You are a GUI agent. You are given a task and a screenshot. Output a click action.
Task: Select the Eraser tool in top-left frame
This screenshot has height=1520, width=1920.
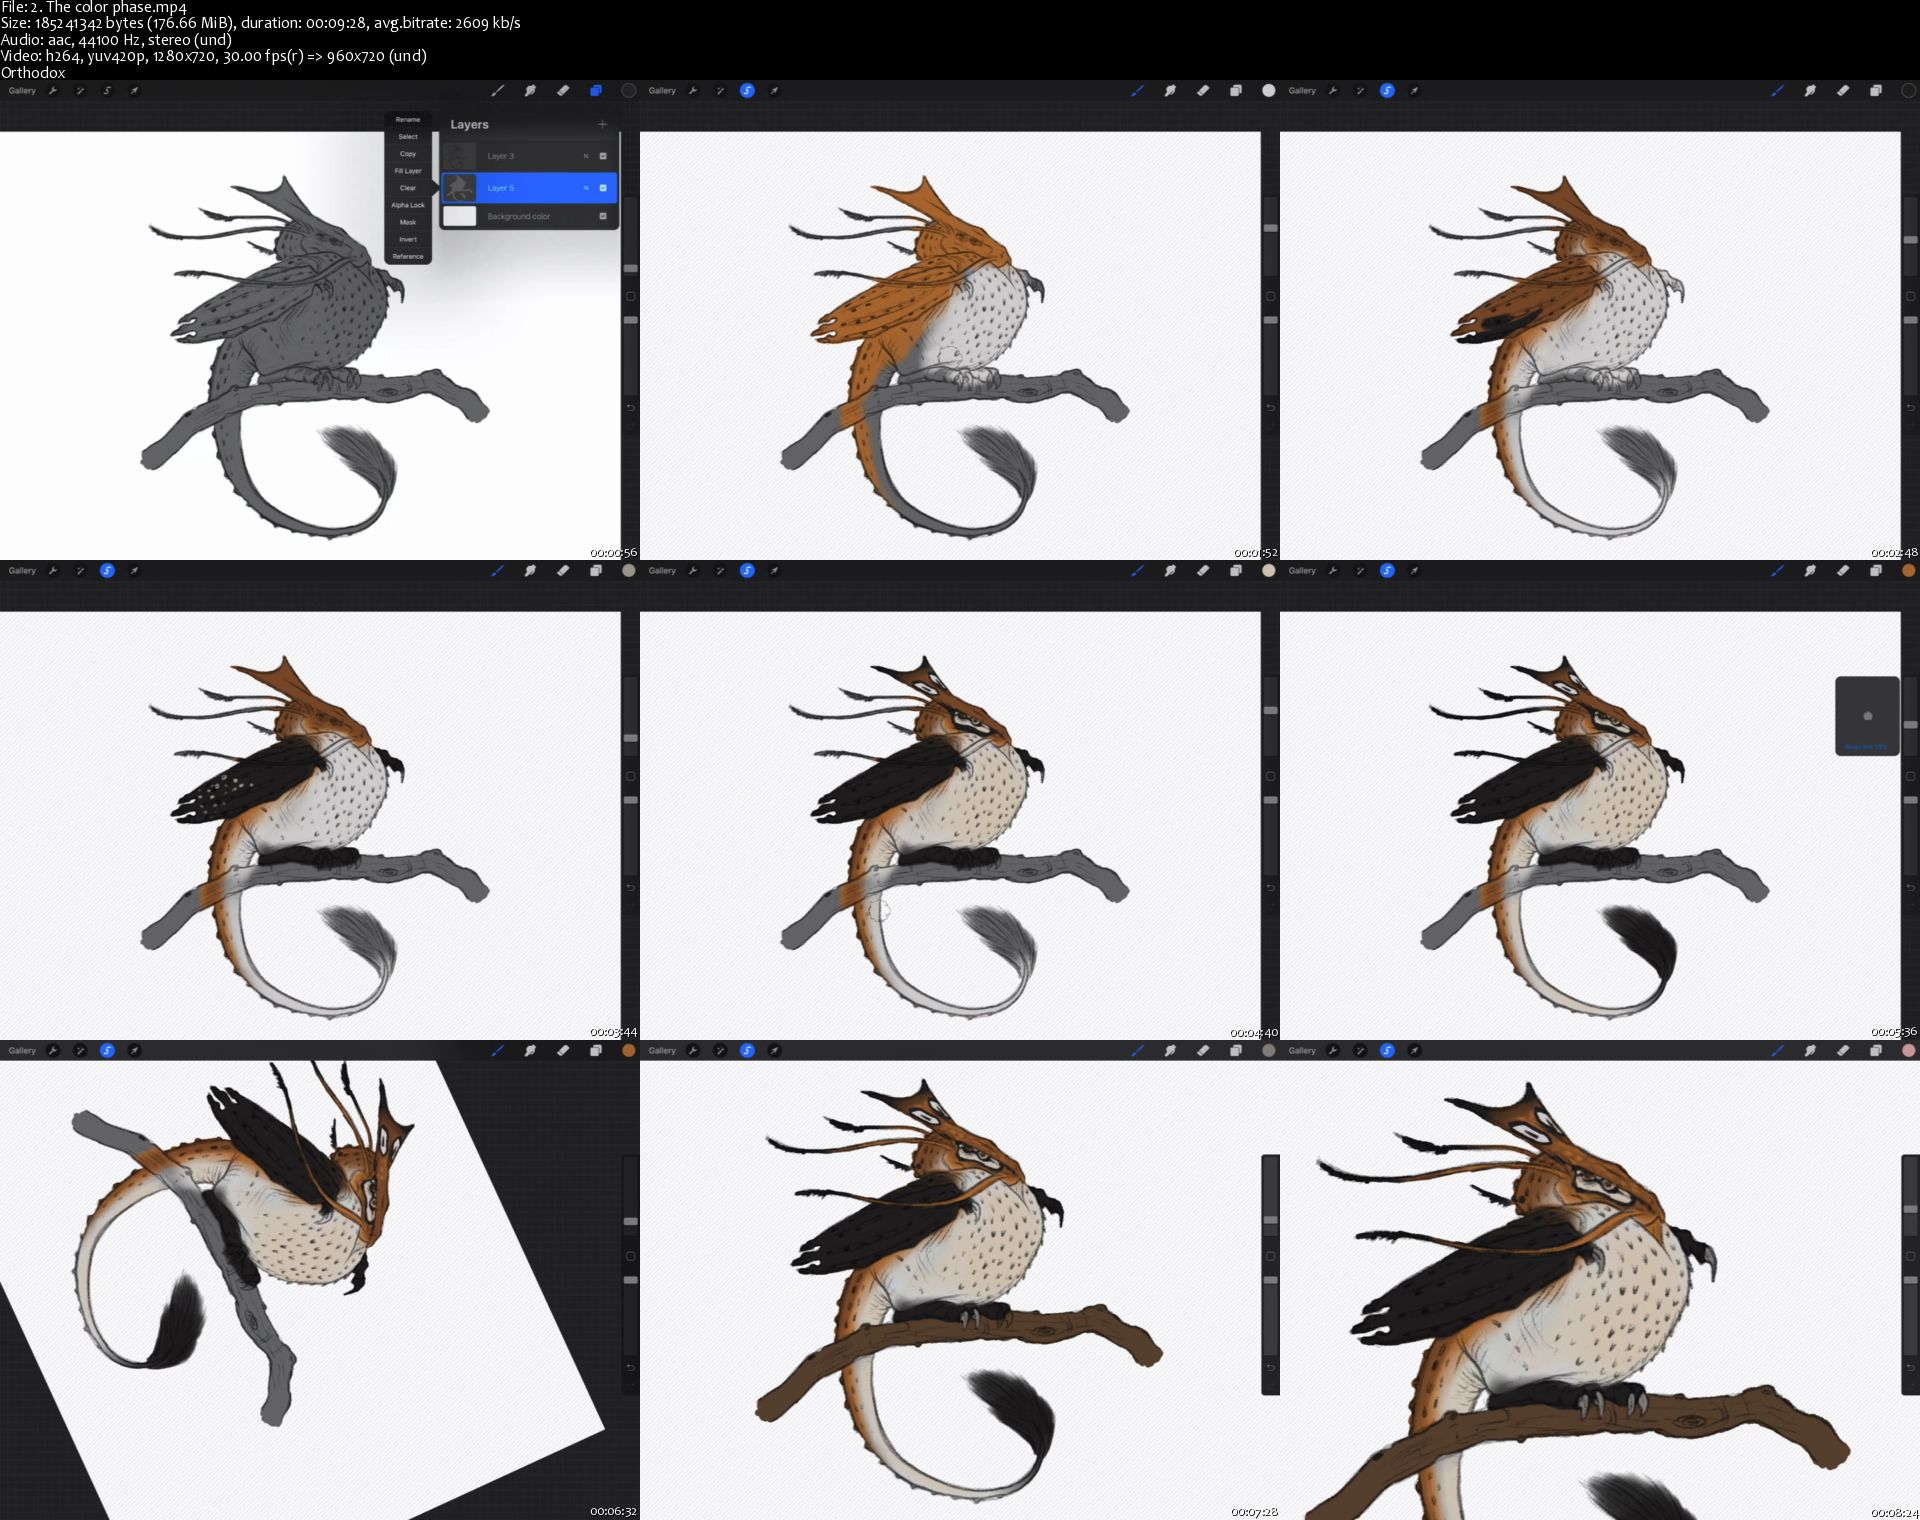(563, 91)
